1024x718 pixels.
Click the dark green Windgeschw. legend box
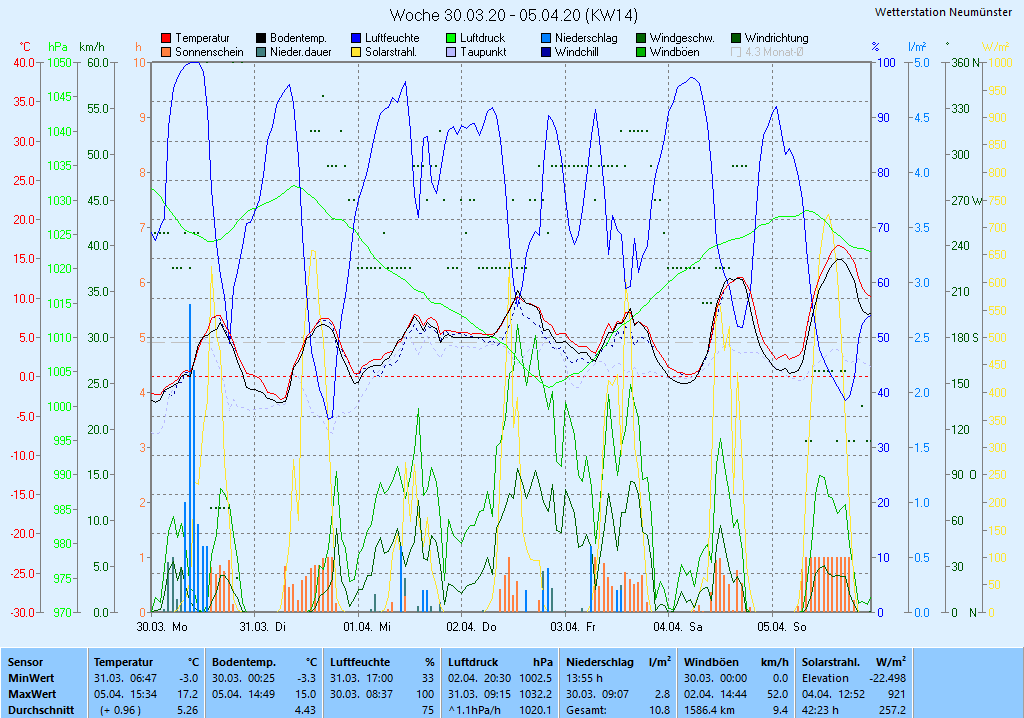coord(641,38)
